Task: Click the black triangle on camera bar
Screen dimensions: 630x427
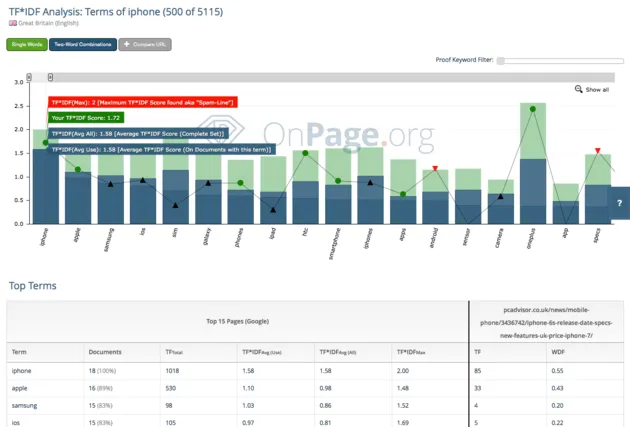Action: [500, 196]
